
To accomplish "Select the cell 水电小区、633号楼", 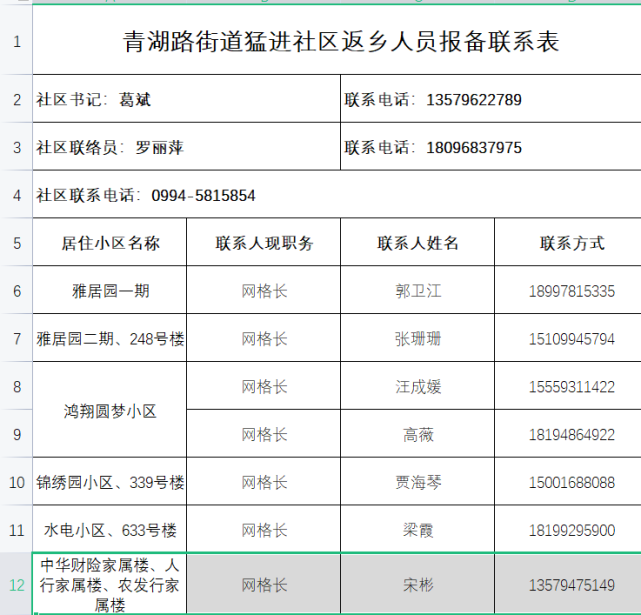I will click(110, 530).
